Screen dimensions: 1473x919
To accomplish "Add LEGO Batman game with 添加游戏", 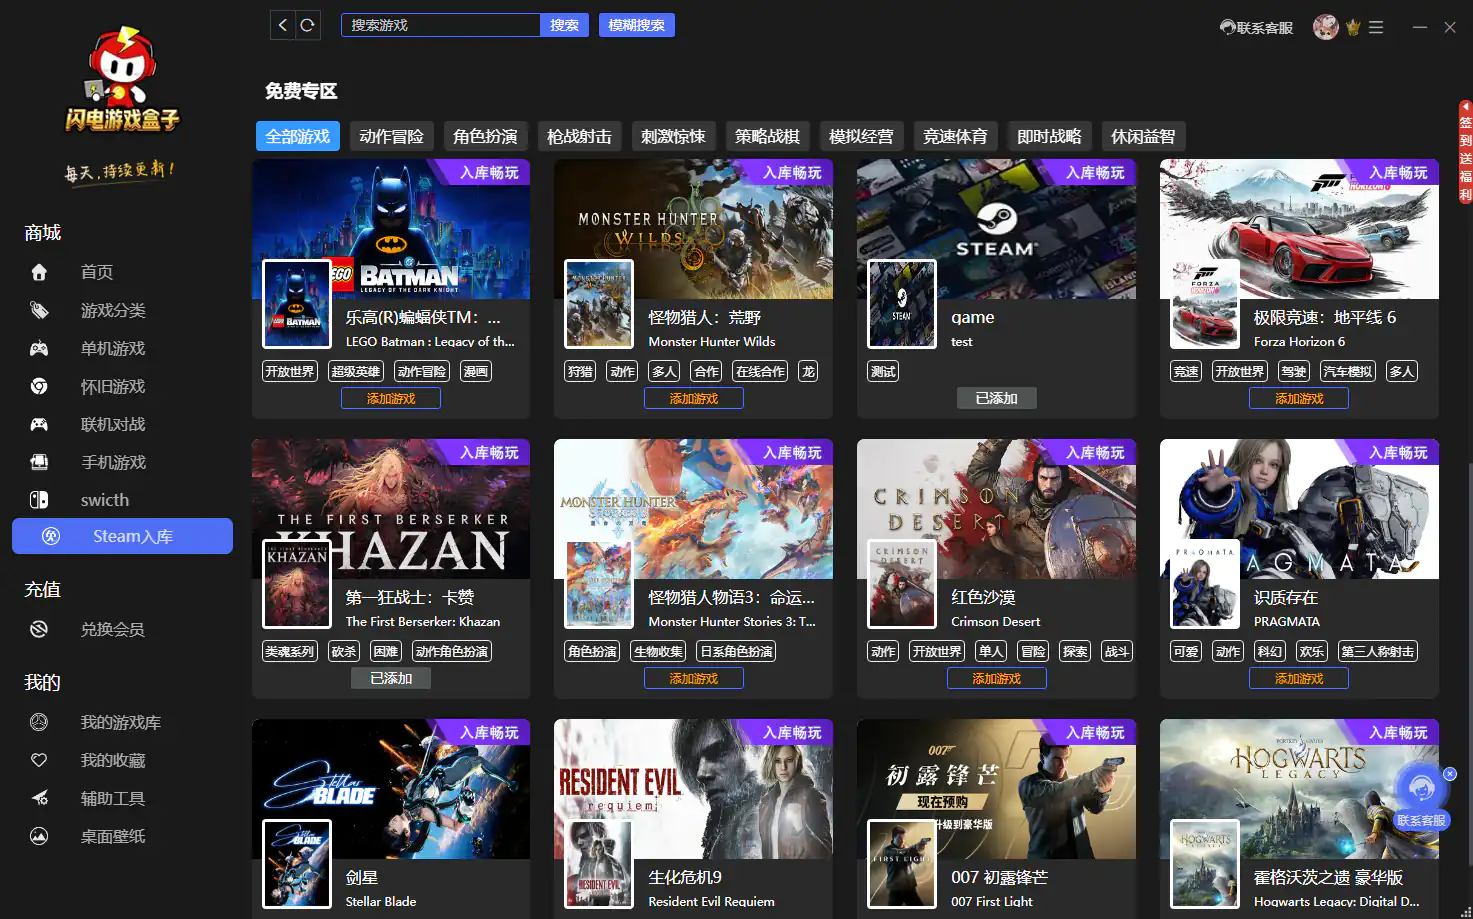I will (391, 398).
